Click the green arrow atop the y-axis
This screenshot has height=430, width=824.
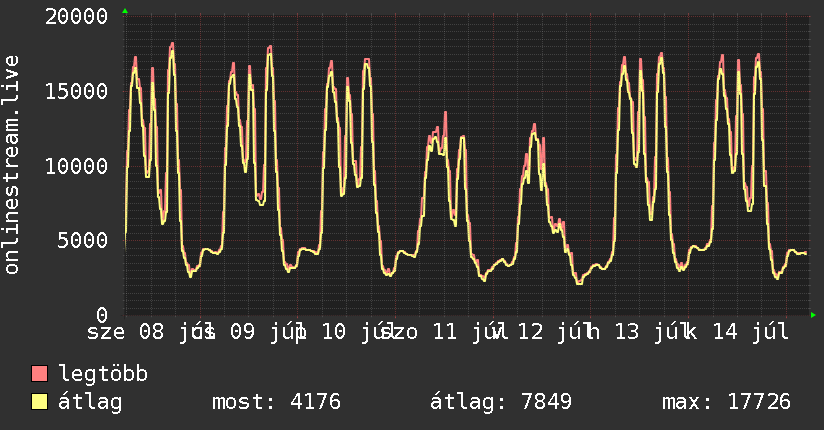[125, 11]
